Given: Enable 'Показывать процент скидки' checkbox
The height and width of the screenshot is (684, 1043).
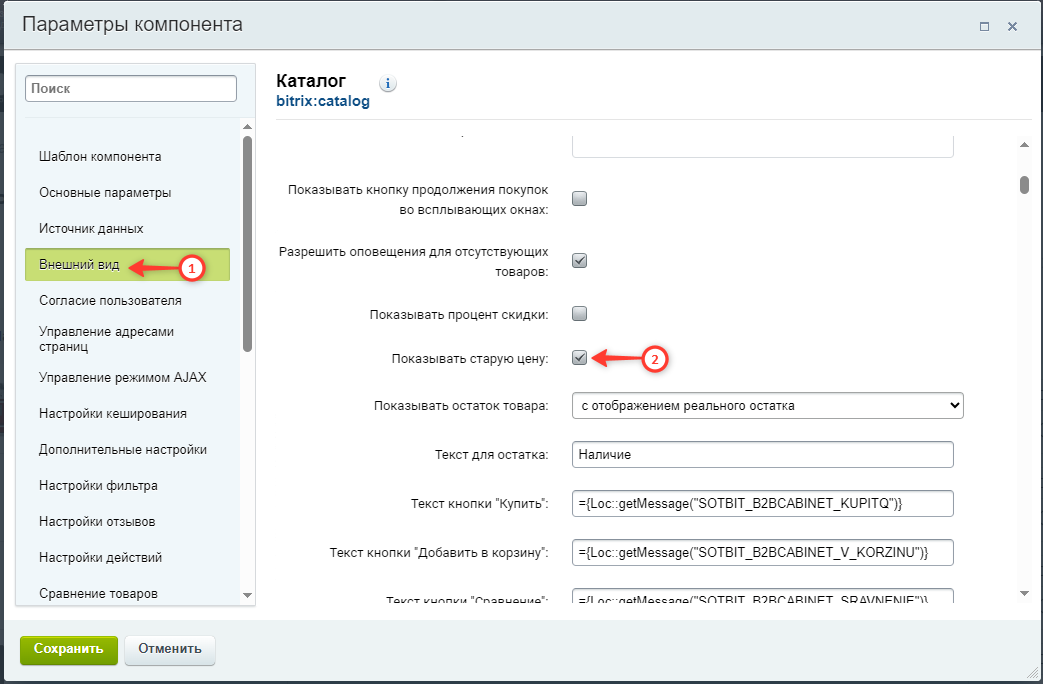Looking at the screenshot, I should tap(579, 313).
